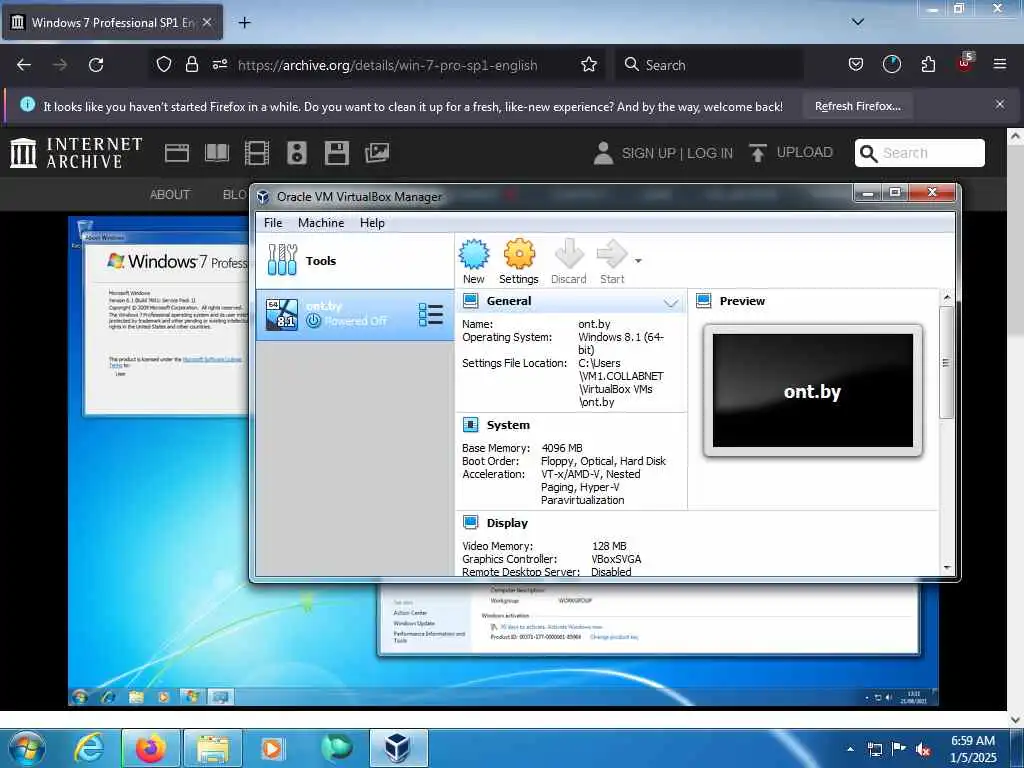The width and height of the screenshot is (1024, 768).
Task: Open Windows Explorer from the taskbar
Action: click(x=213, y=748)
